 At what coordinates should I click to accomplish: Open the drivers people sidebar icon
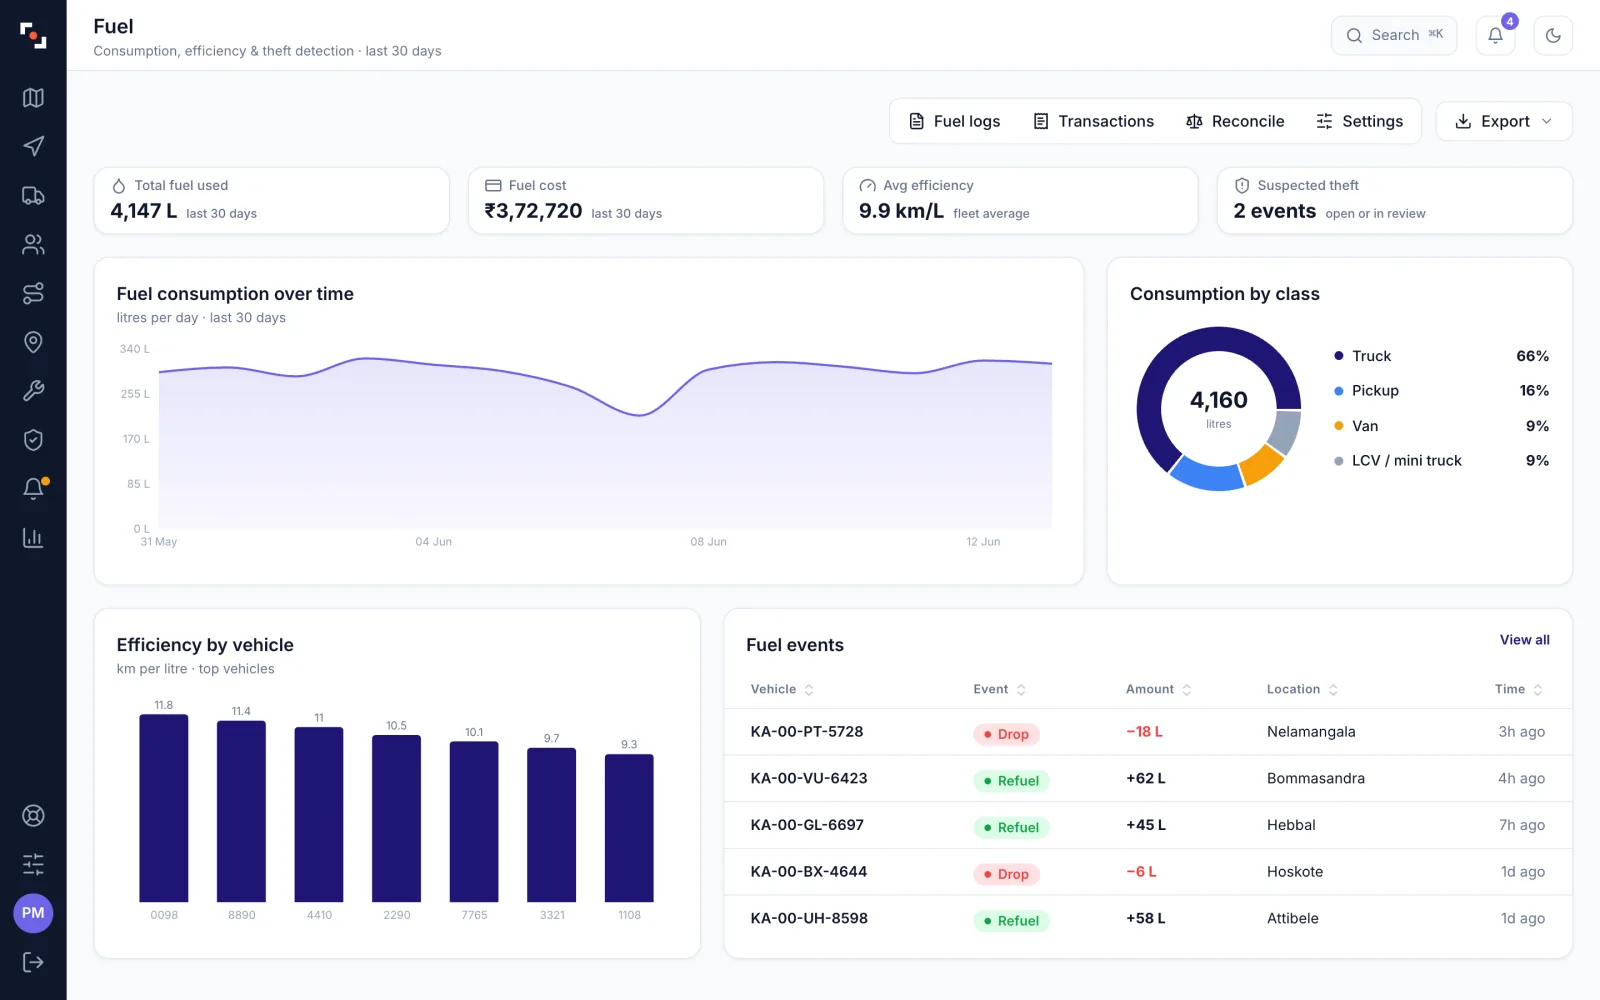click(x=33, y=244)
